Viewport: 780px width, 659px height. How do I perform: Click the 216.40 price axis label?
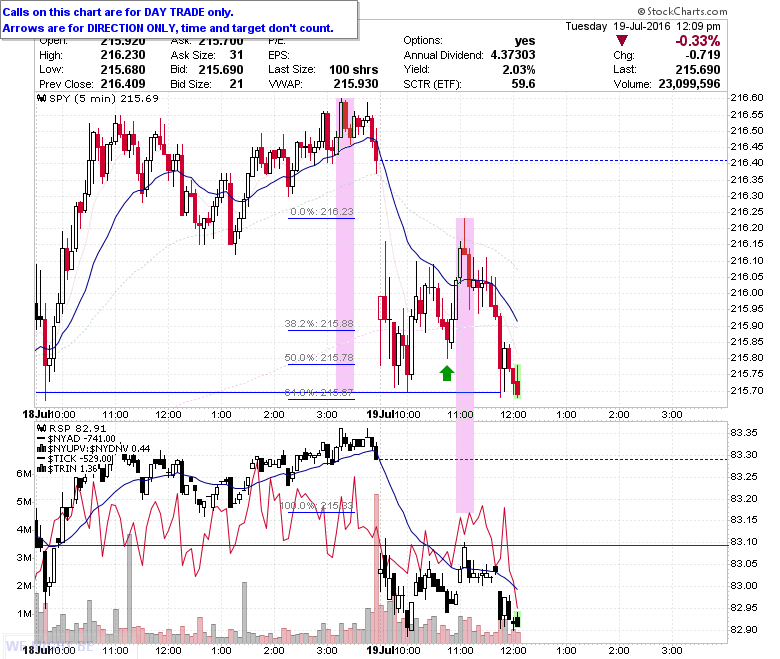[x=747, y=163]
